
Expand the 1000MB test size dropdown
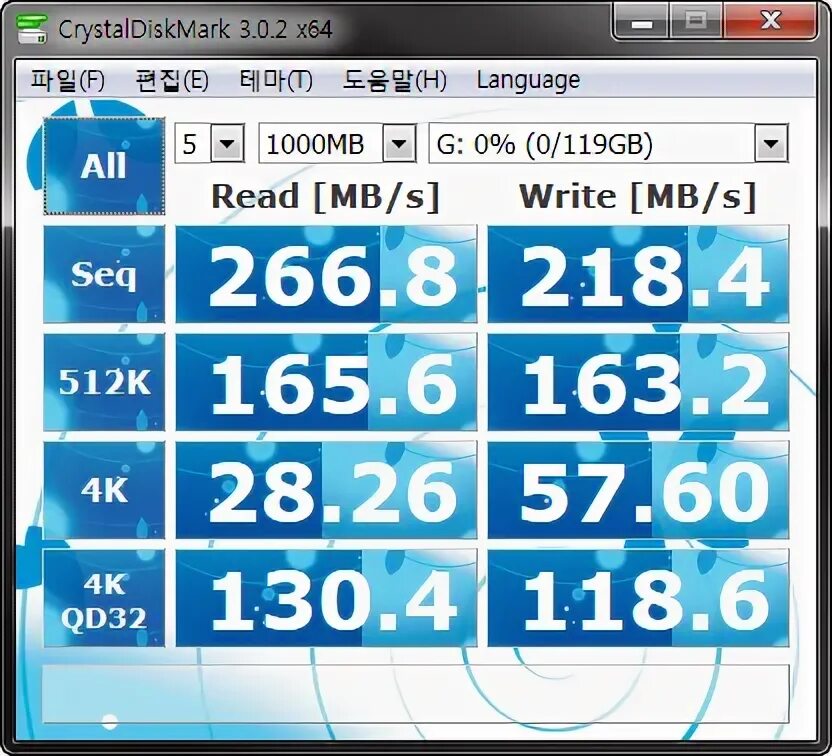(399, 143)
